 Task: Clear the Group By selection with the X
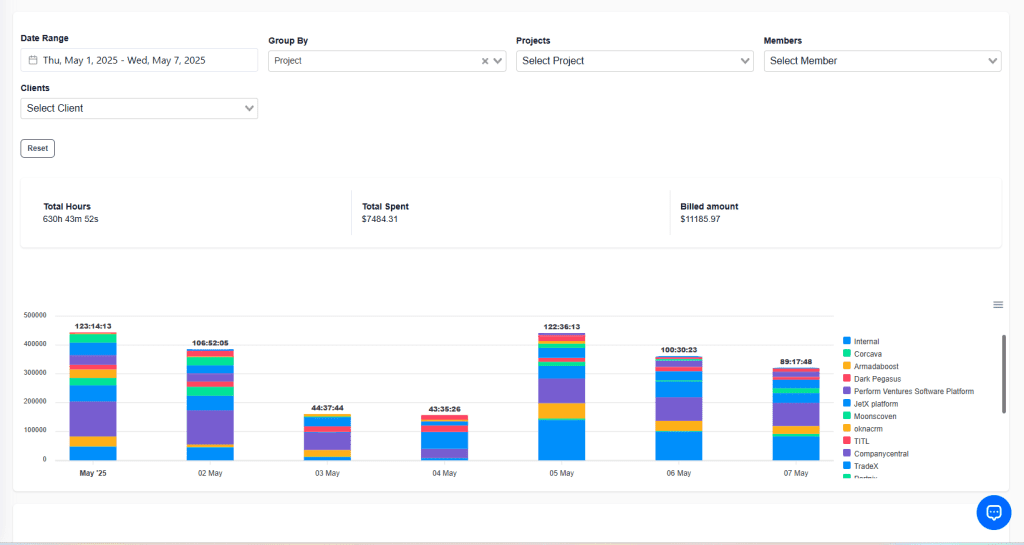point(485,61)
